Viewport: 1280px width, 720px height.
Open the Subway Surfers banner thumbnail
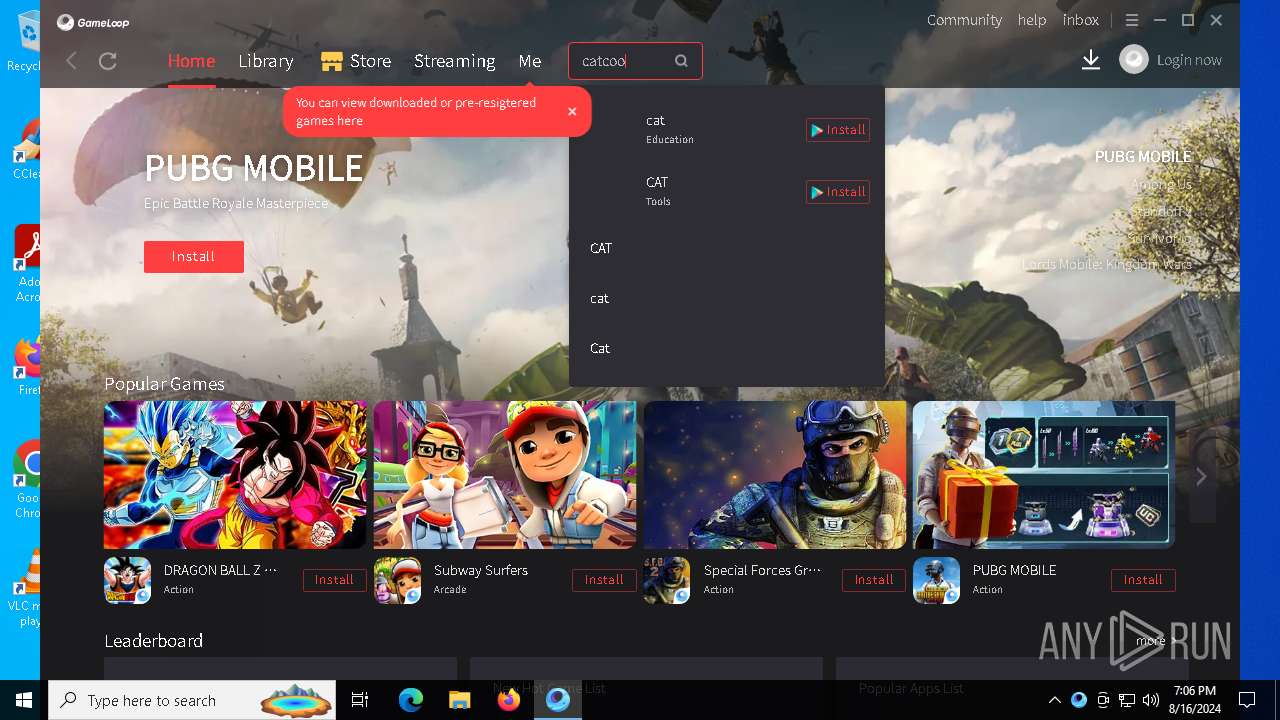click(505, 475)
